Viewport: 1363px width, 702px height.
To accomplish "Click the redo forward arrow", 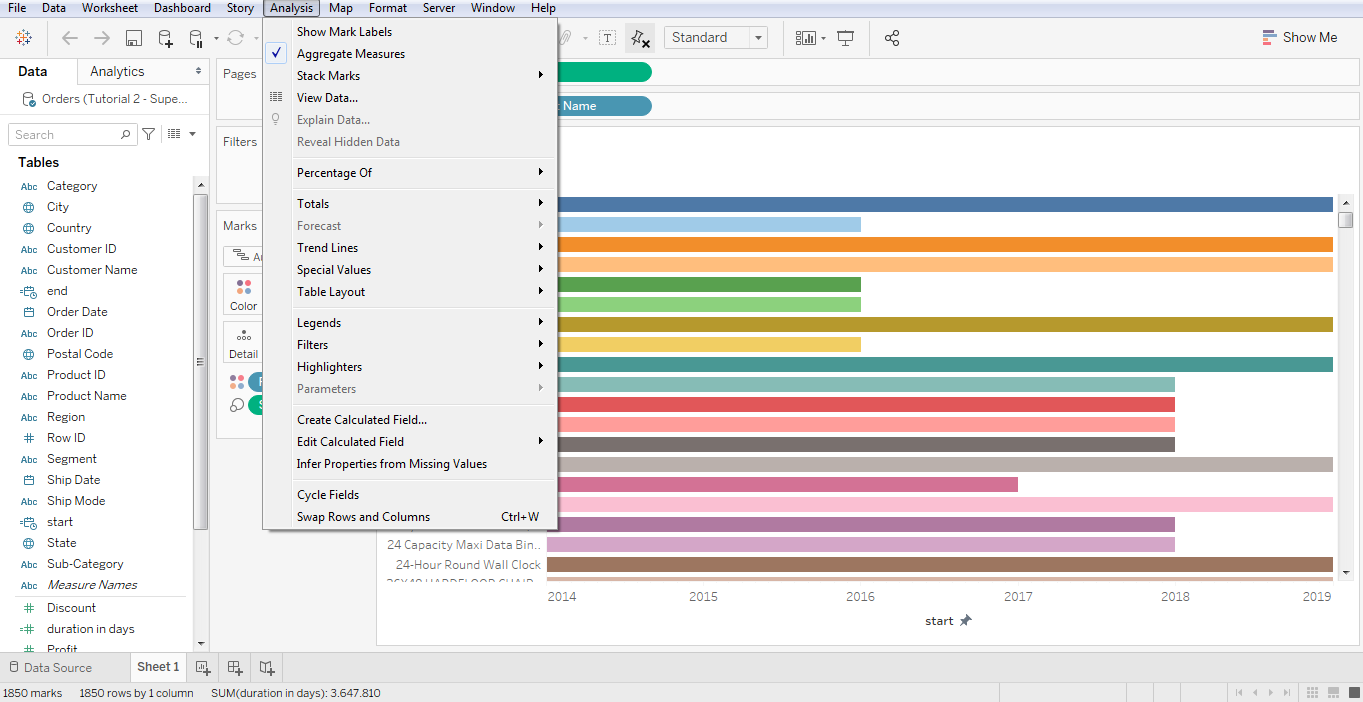I will coord(102,38).
